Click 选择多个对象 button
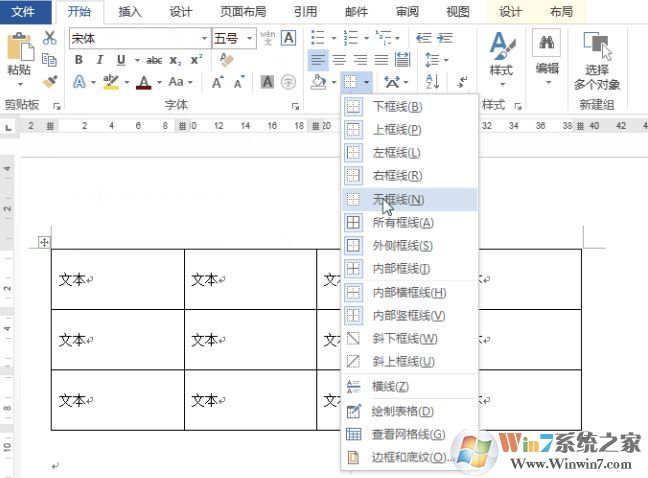Image resolution: width=648 pixels, height=478 pixels. [596, 60]
